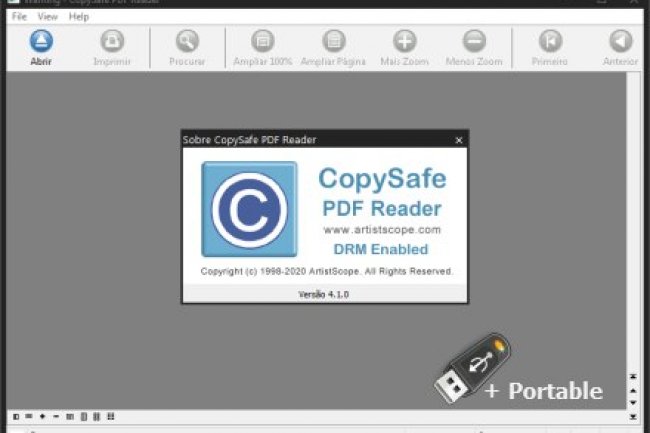This screenshot has width=650, height=433.
Task: Click the Anterior previous-page icon
Action: [620, 41]
